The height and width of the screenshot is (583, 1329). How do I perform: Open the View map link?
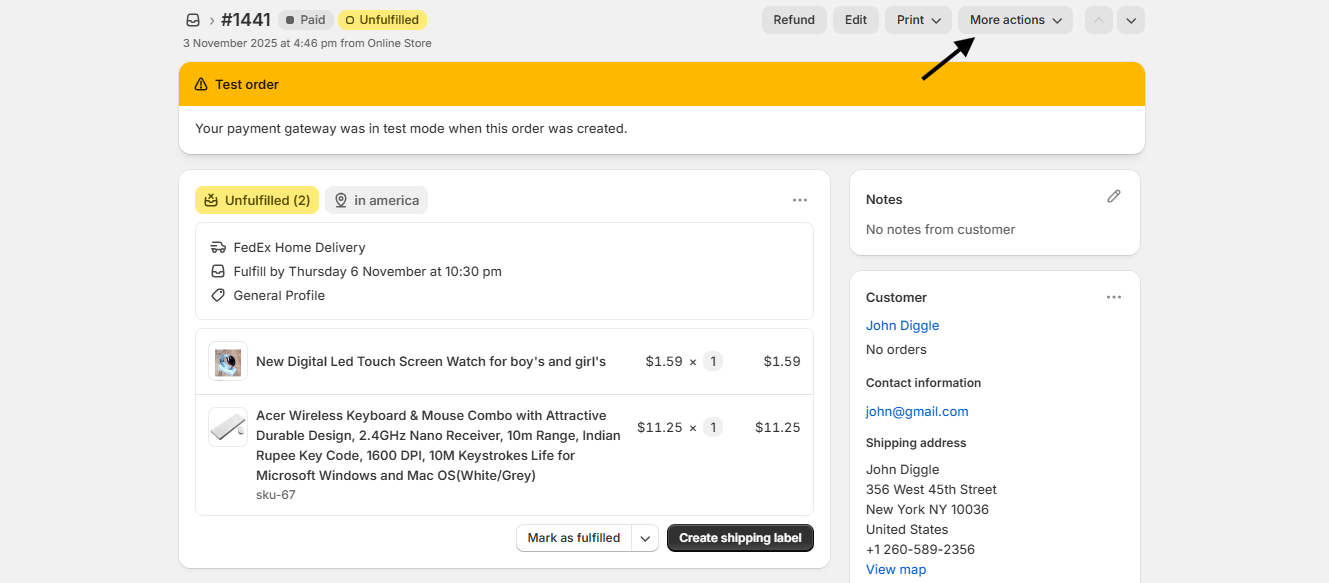pos(895,570)
